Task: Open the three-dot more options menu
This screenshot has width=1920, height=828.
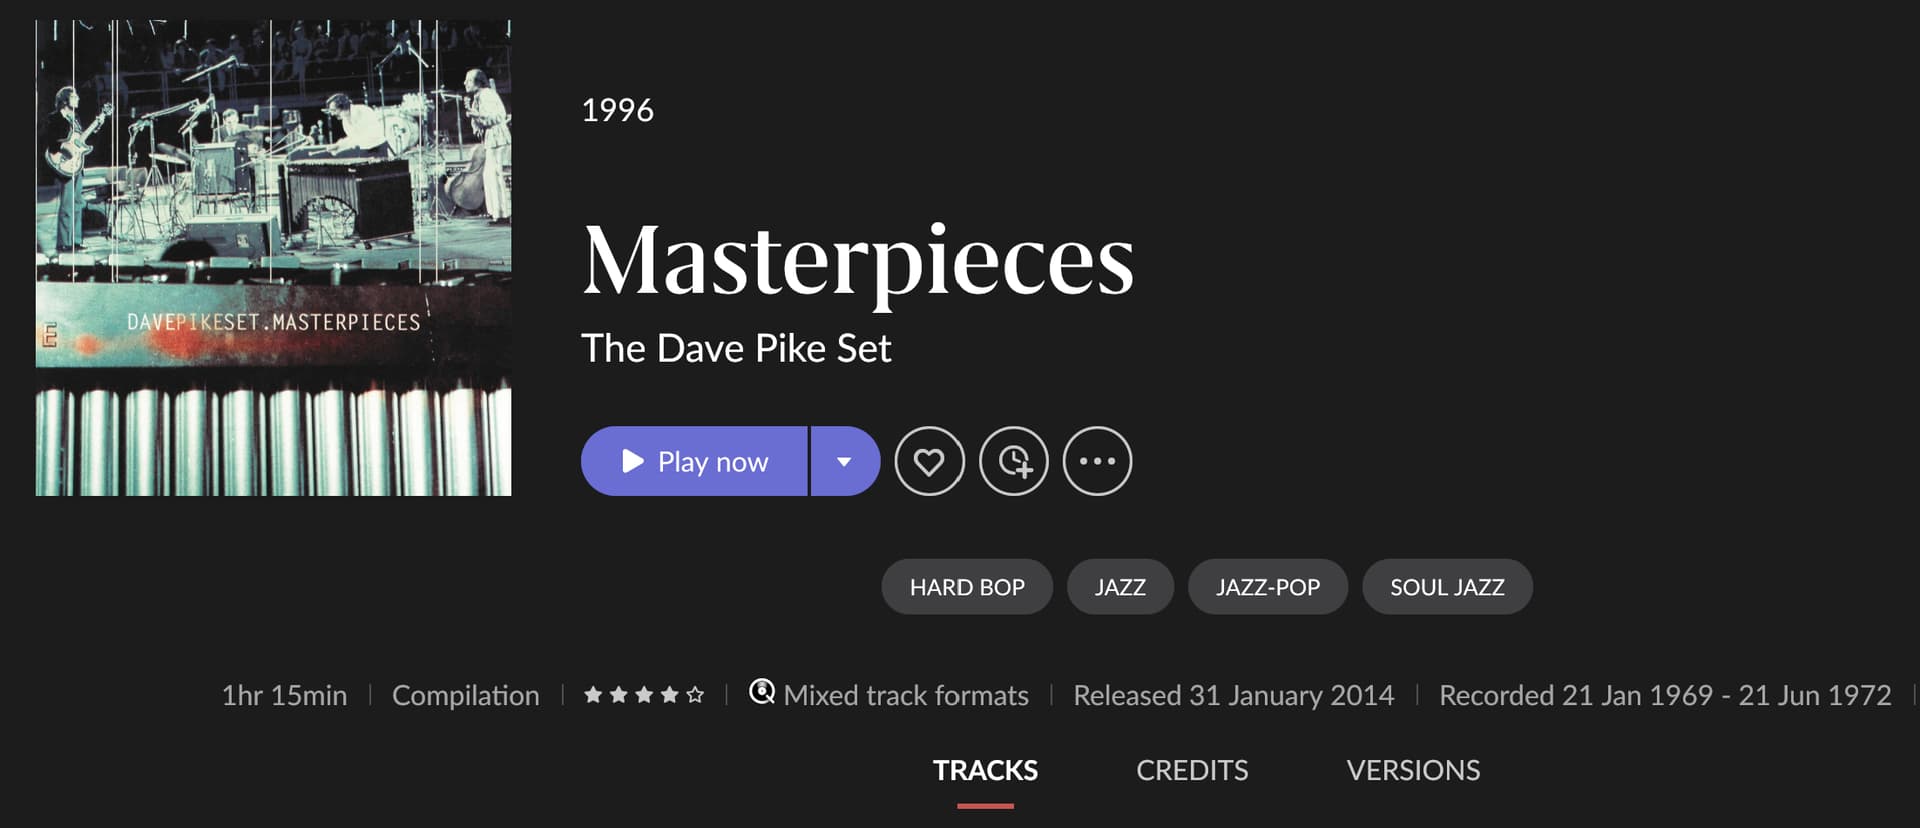Action: click(1097, 461)
